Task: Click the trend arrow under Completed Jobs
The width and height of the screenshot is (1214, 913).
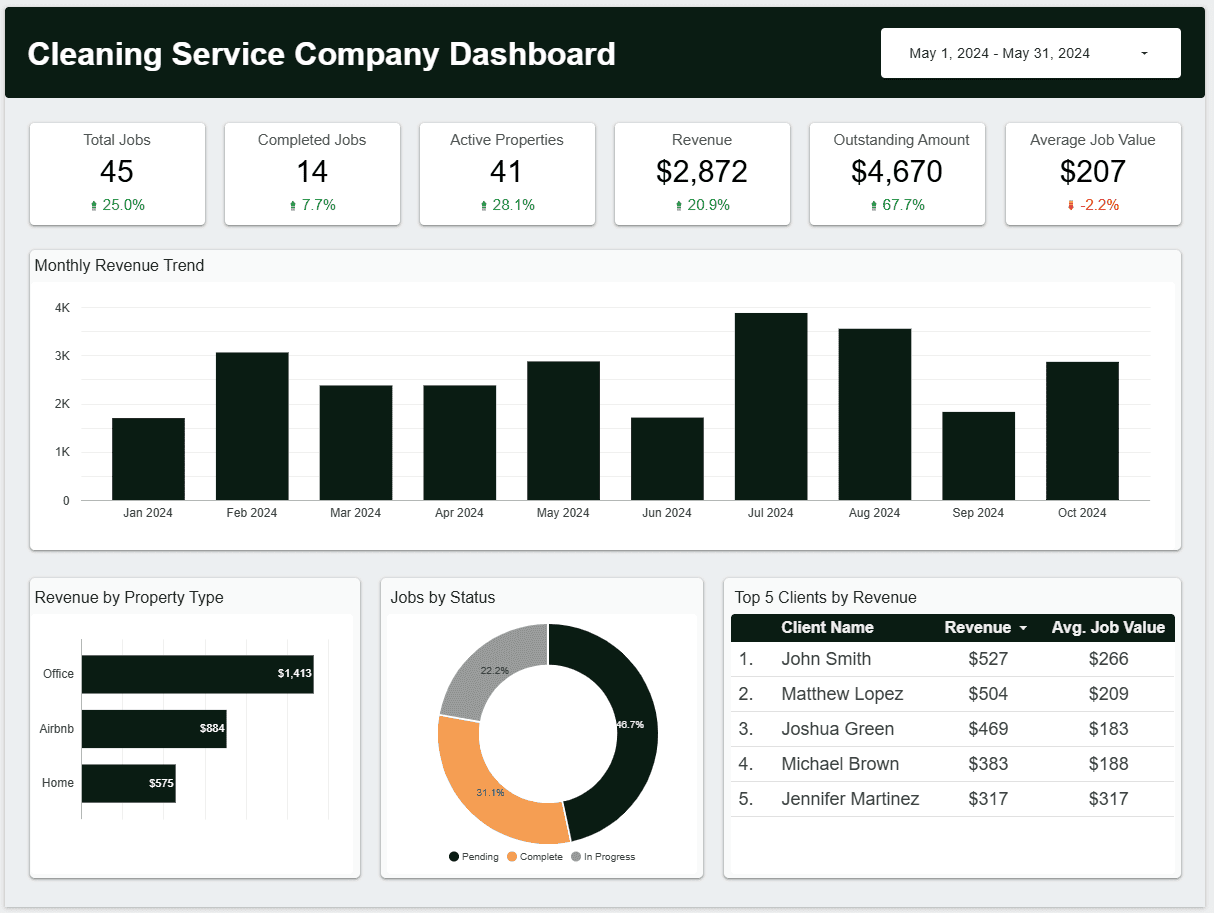Action: [293, 205]
